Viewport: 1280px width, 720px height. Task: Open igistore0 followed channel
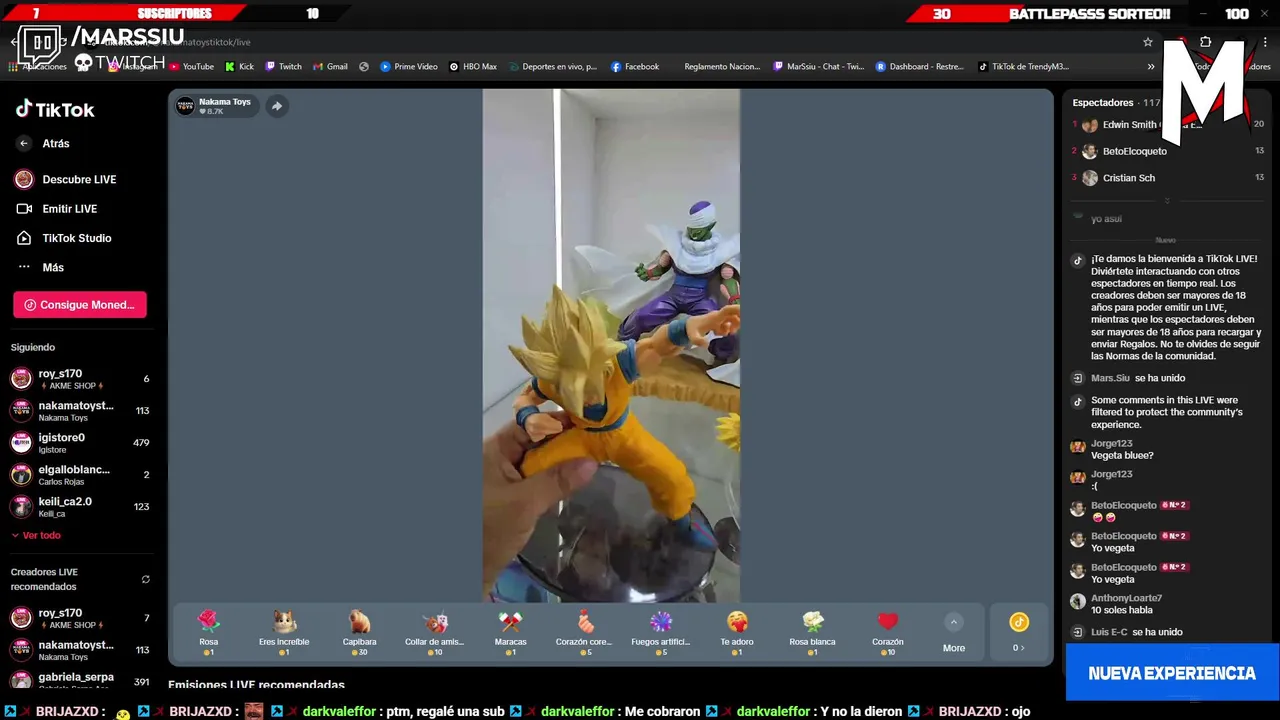80,443
